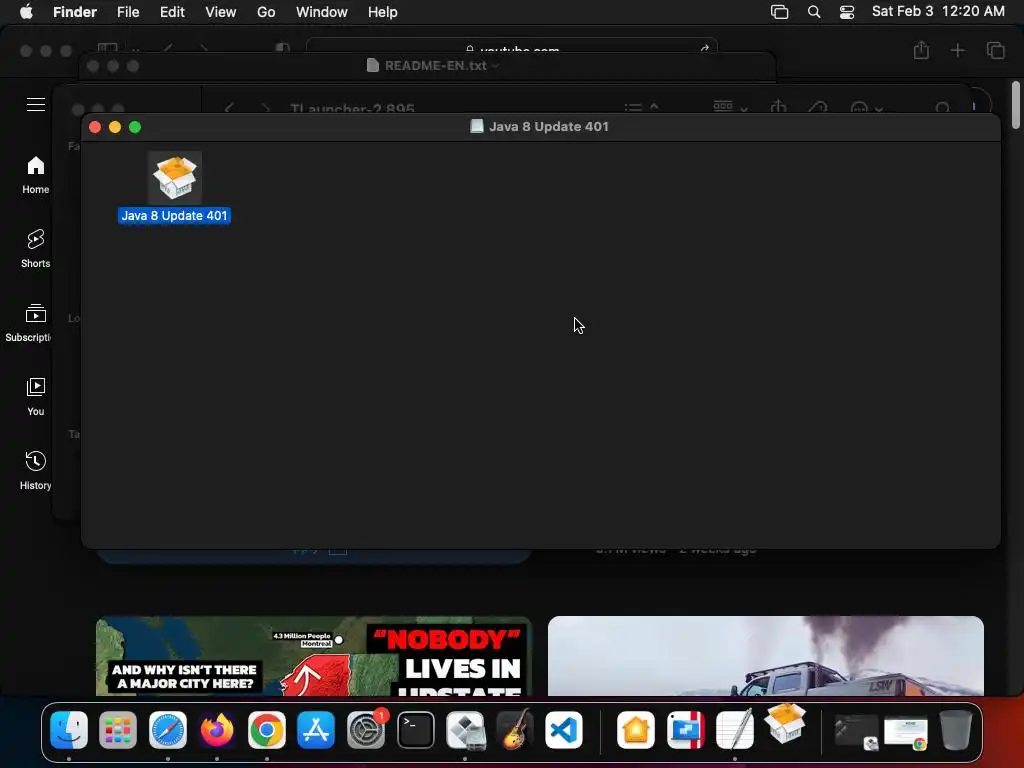Open TextEdit from the Dock
This screenshot has width=1024, height=768.
coord(735,730)
